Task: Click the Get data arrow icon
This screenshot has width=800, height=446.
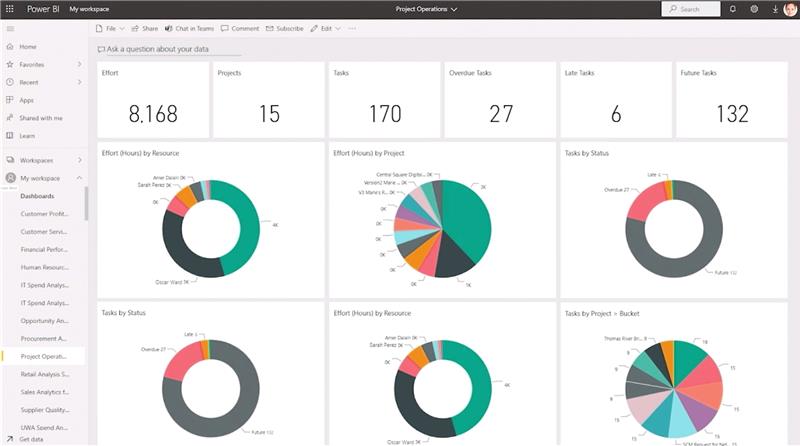Action: 10,439
